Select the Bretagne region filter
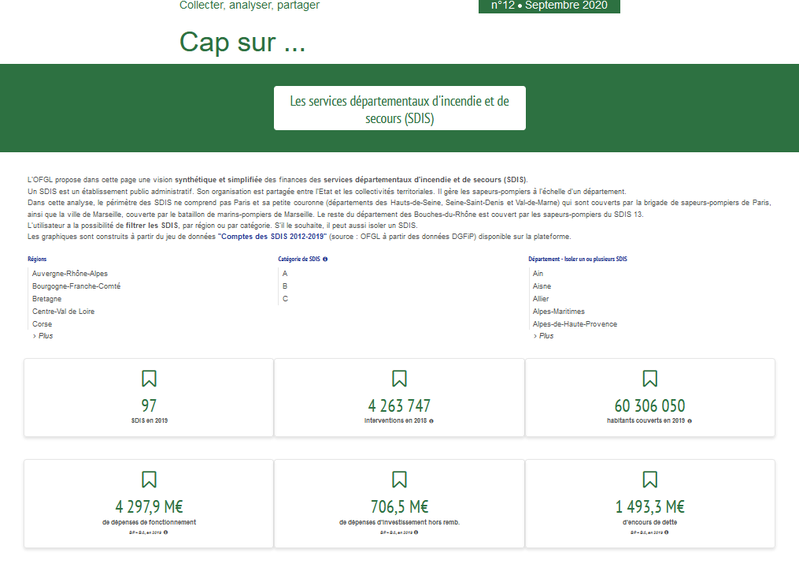The width and height of the screenshot is (799, 564). tap(47, 299)
